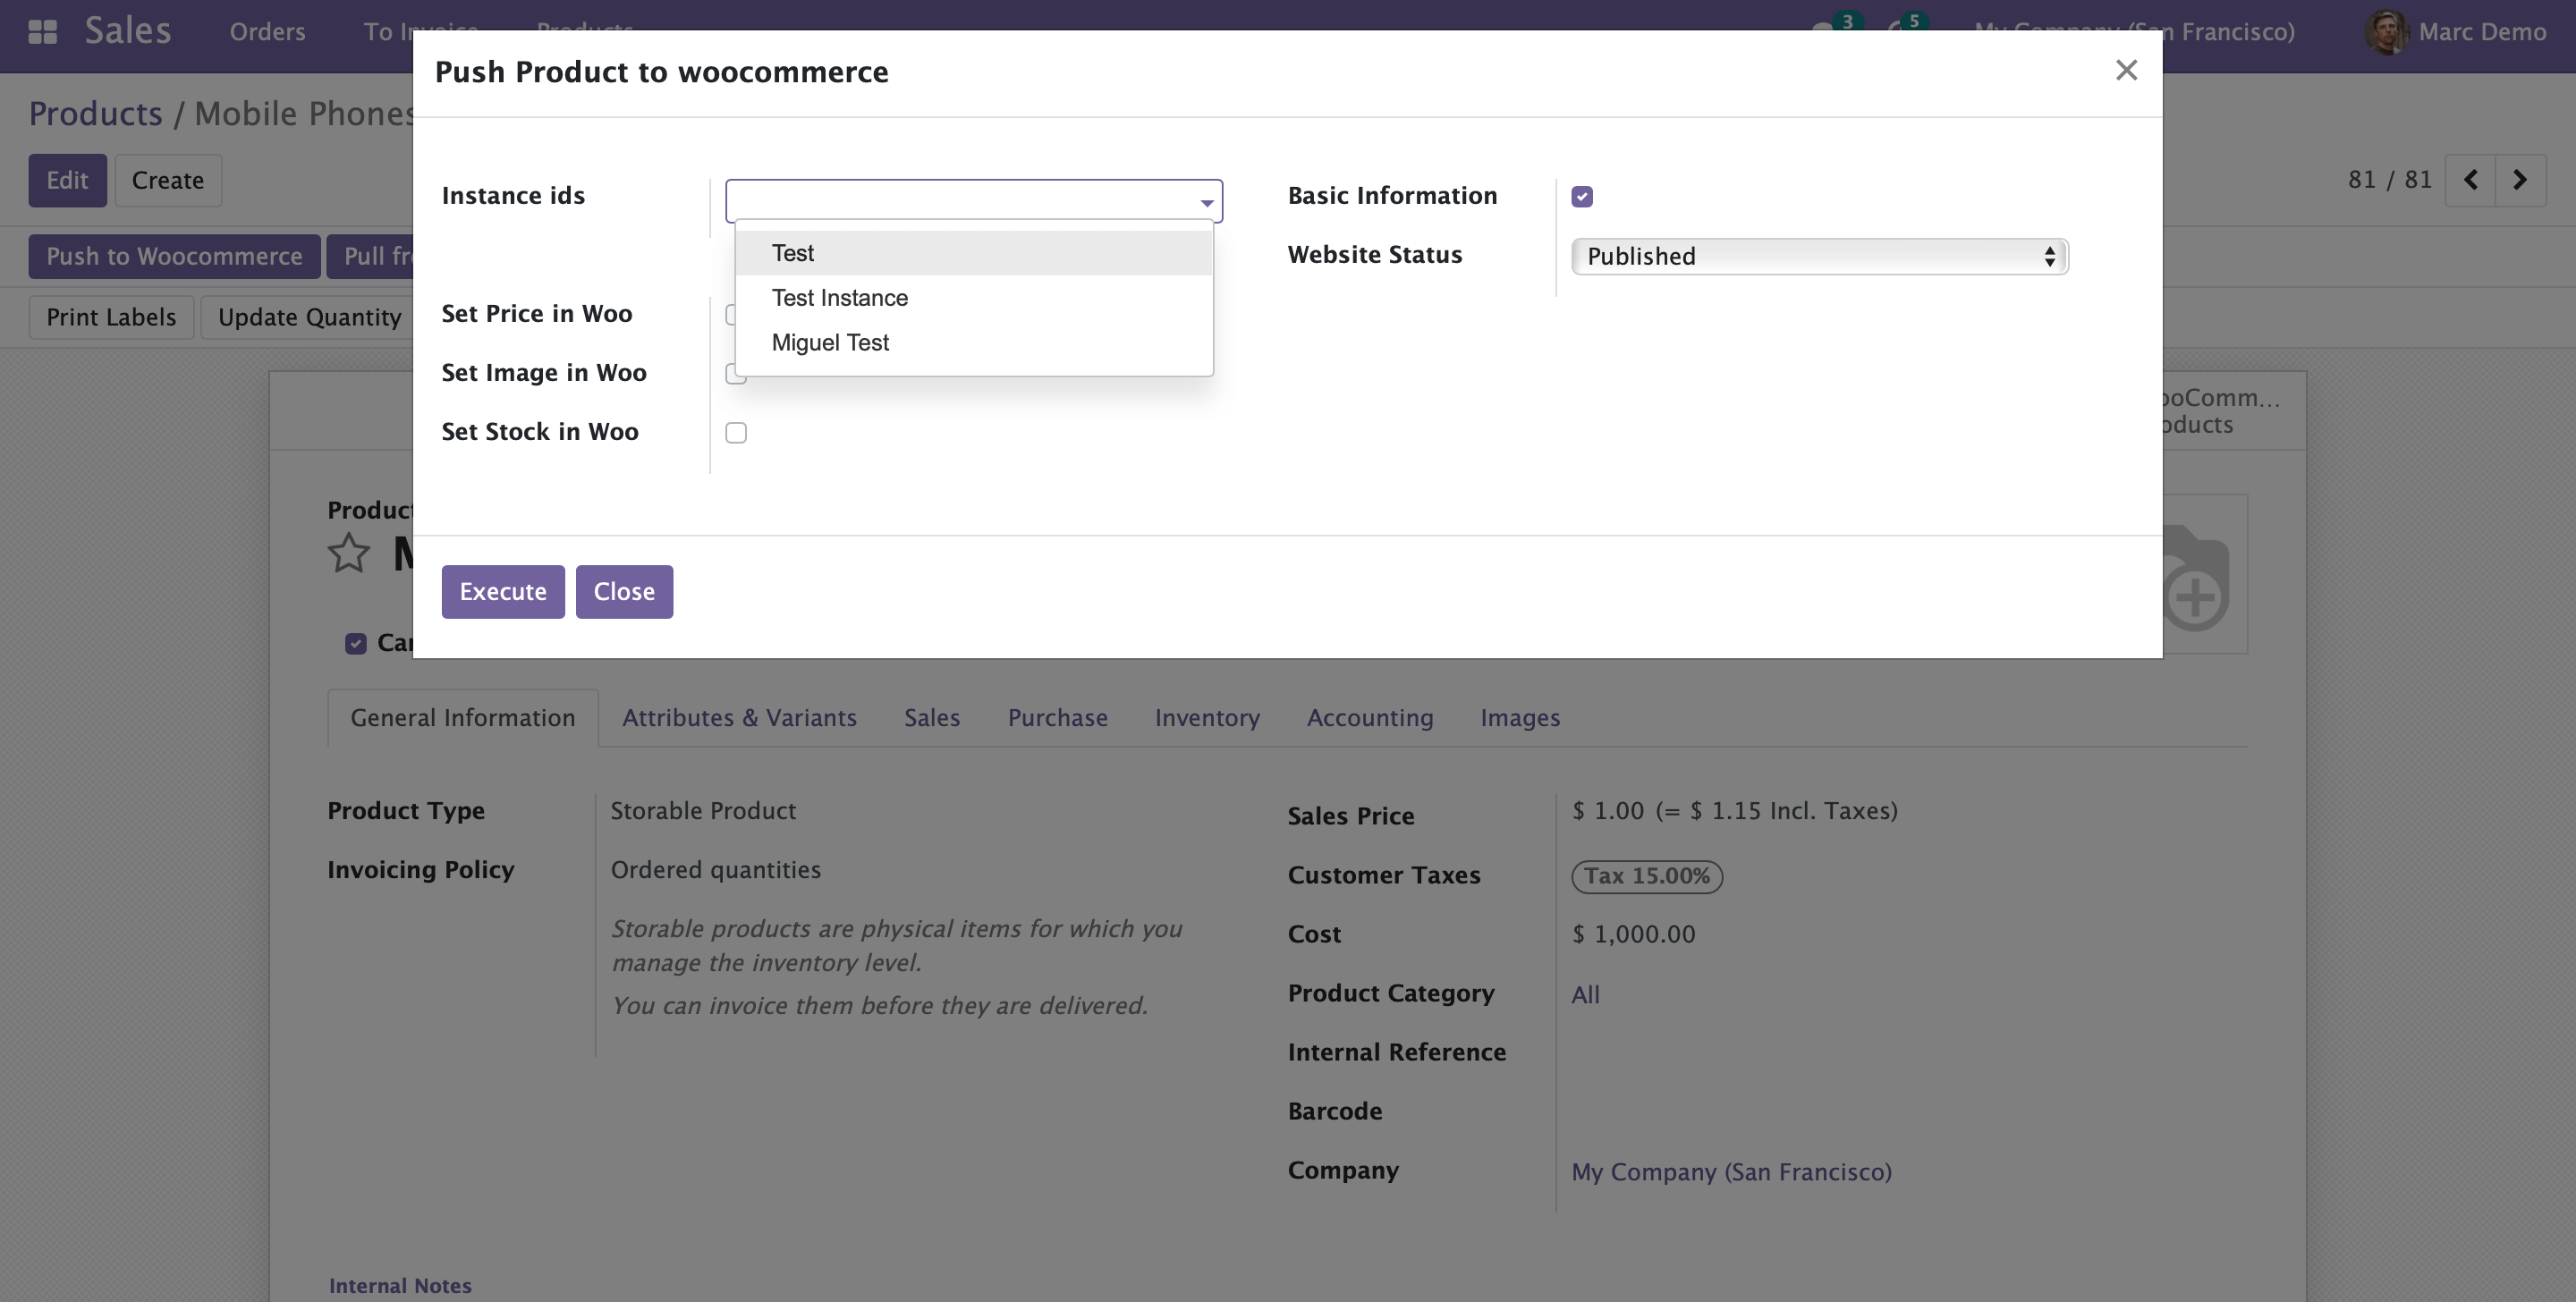Click Instance ids dropdown arrow
Screen dimensions: 2576x1302
(1206, 203)
